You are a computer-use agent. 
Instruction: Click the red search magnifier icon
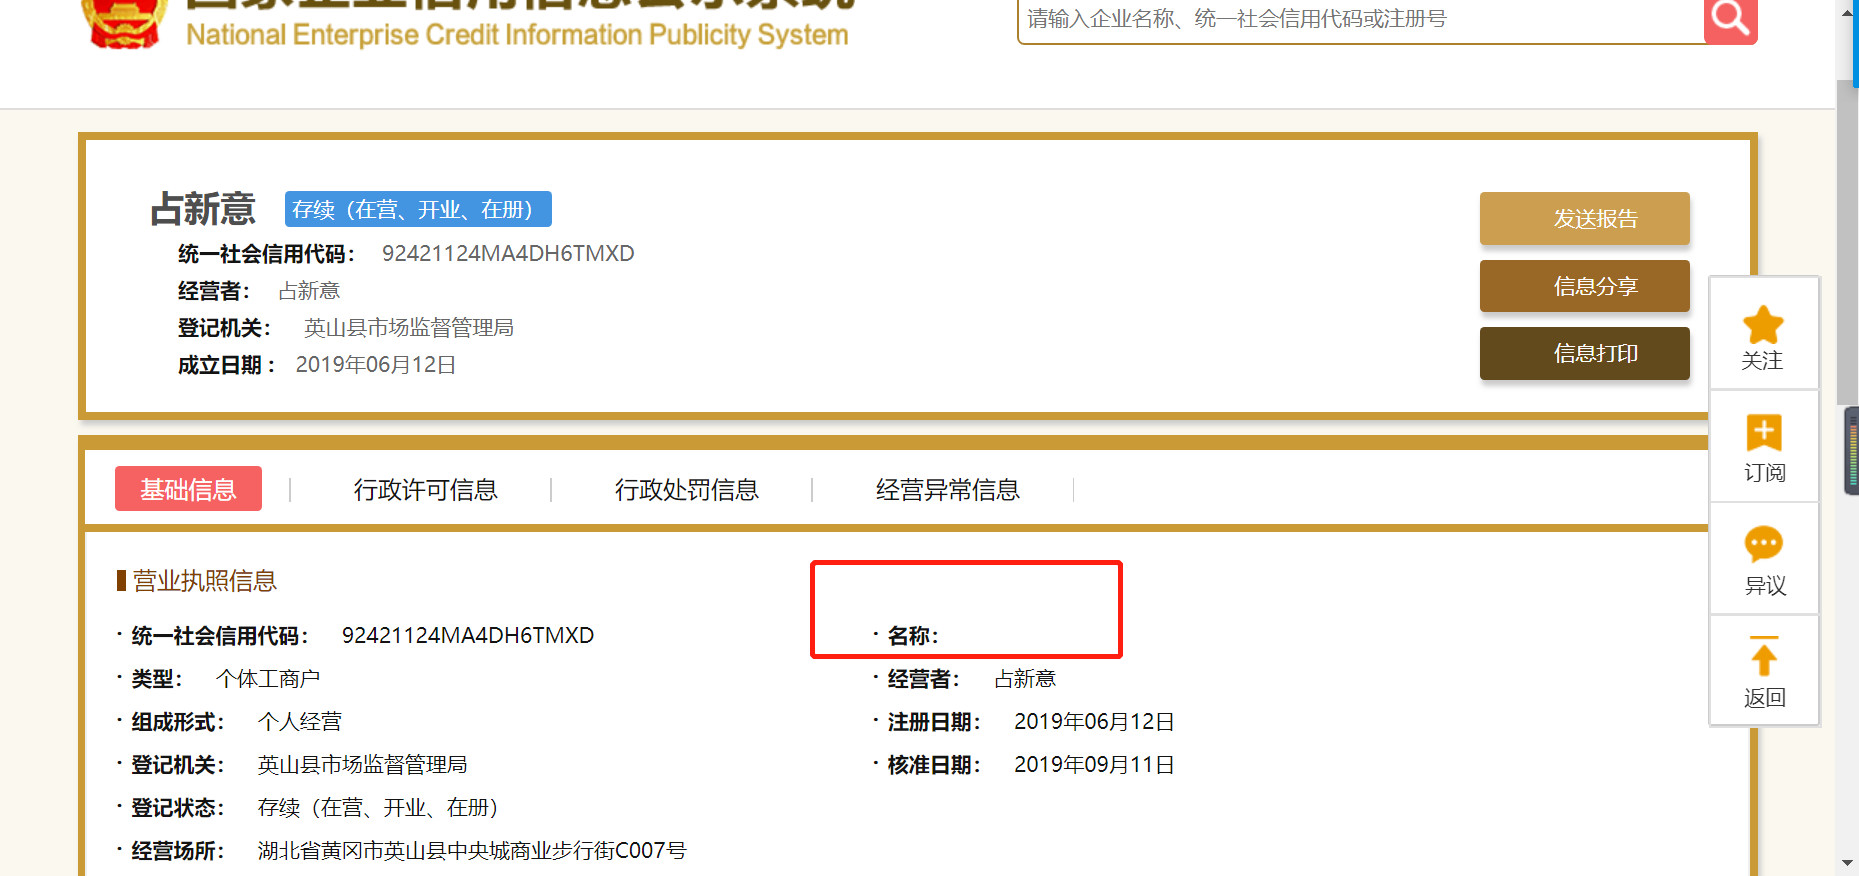1730,19
